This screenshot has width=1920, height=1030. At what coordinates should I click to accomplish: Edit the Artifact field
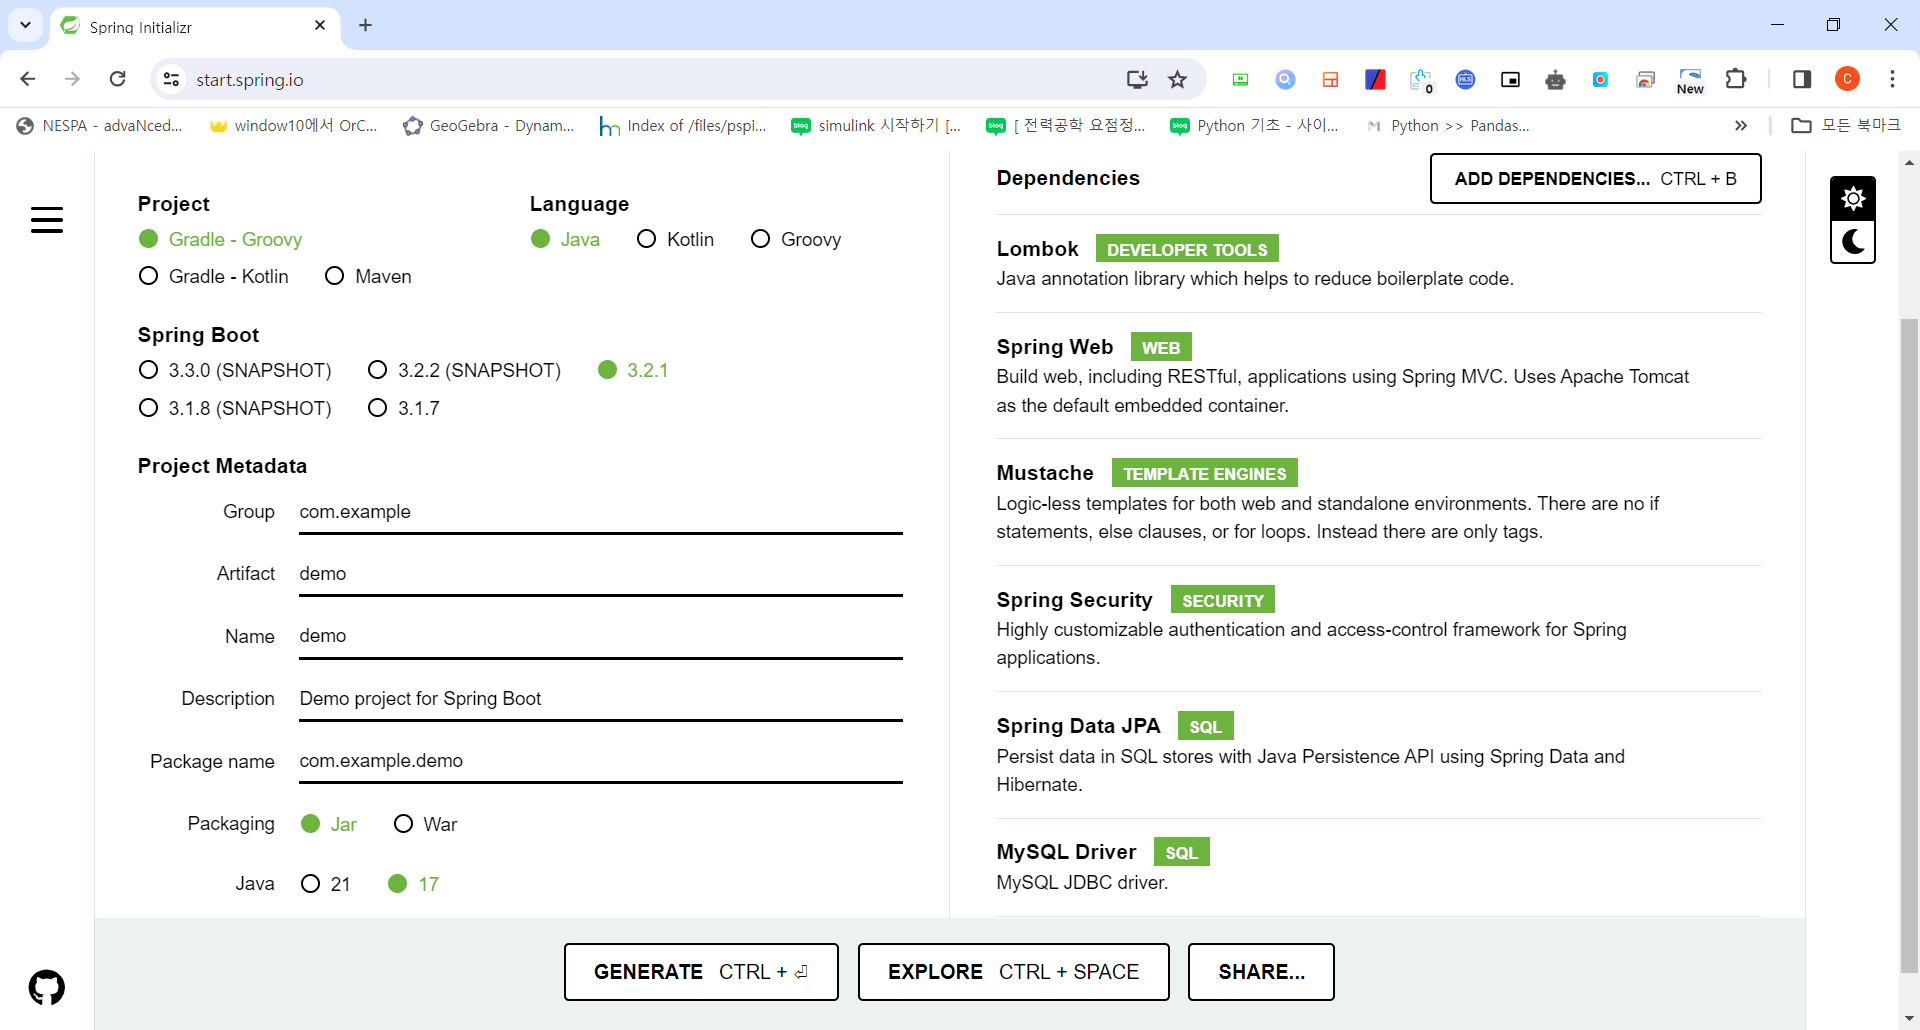click(600, 574)
